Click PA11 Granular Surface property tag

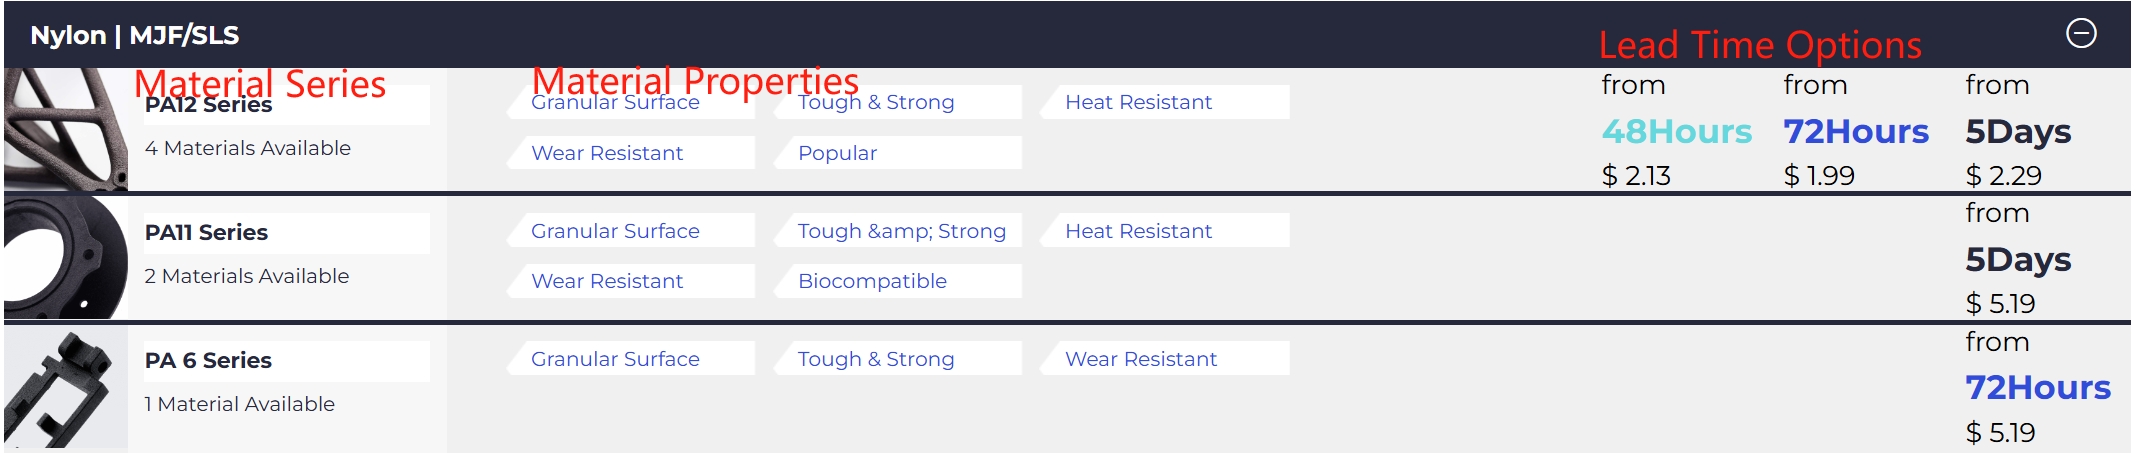click(615, 231)
